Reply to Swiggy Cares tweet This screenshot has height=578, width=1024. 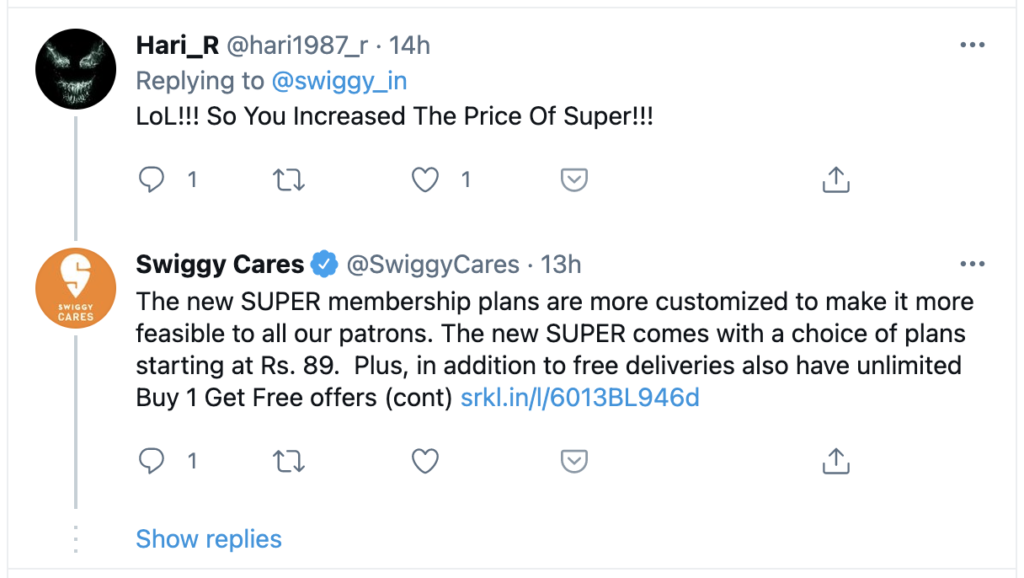[152, 461]
